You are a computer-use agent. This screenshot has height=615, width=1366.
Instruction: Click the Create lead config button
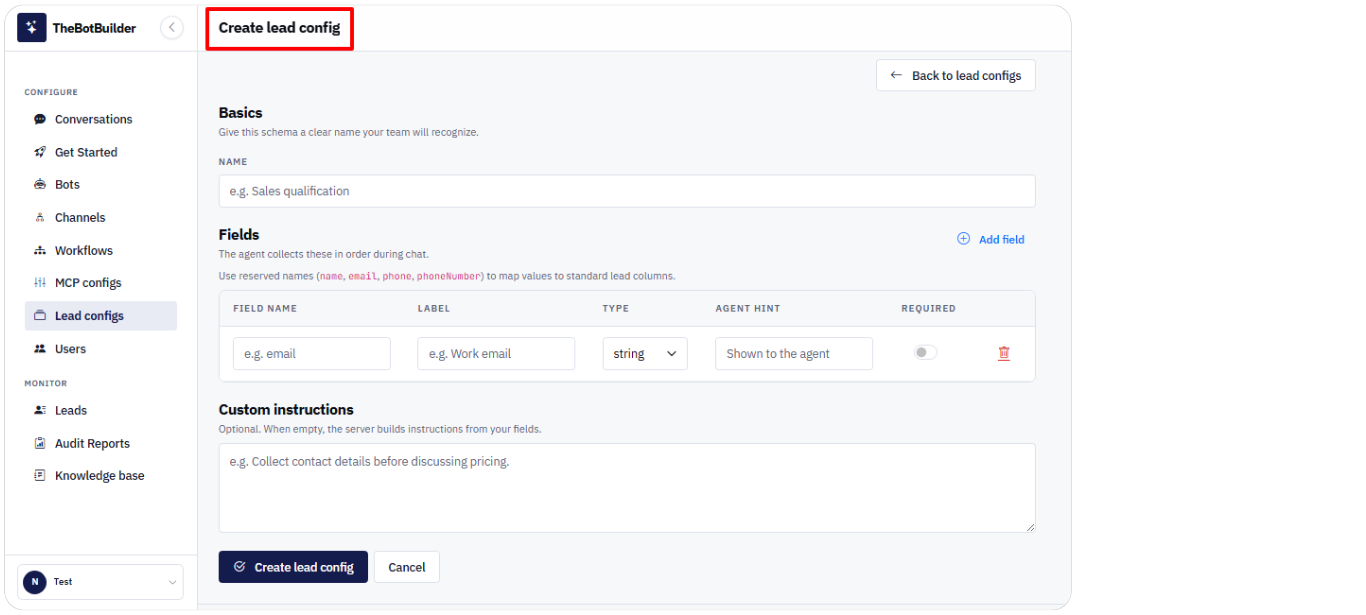(293, 567)
